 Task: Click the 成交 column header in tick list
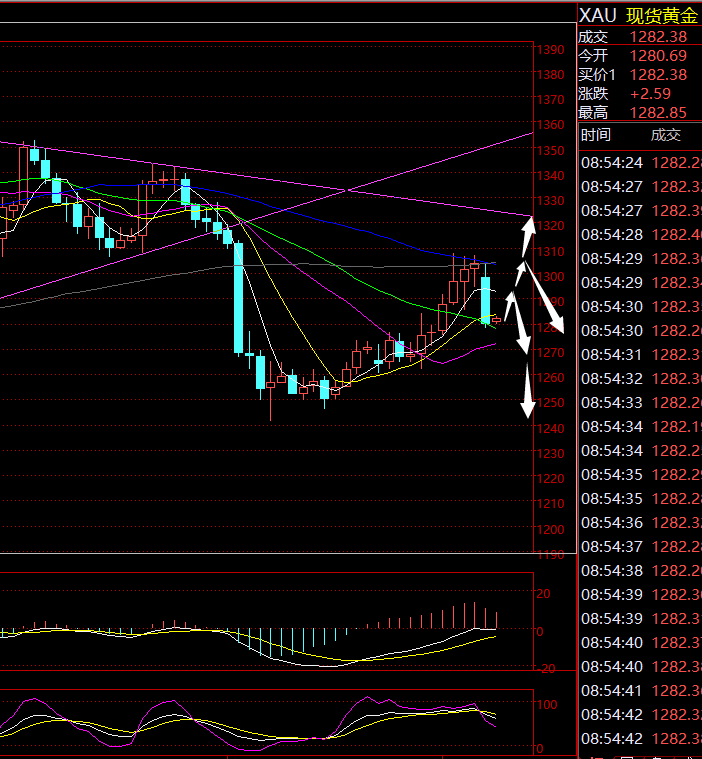(665, 135)
